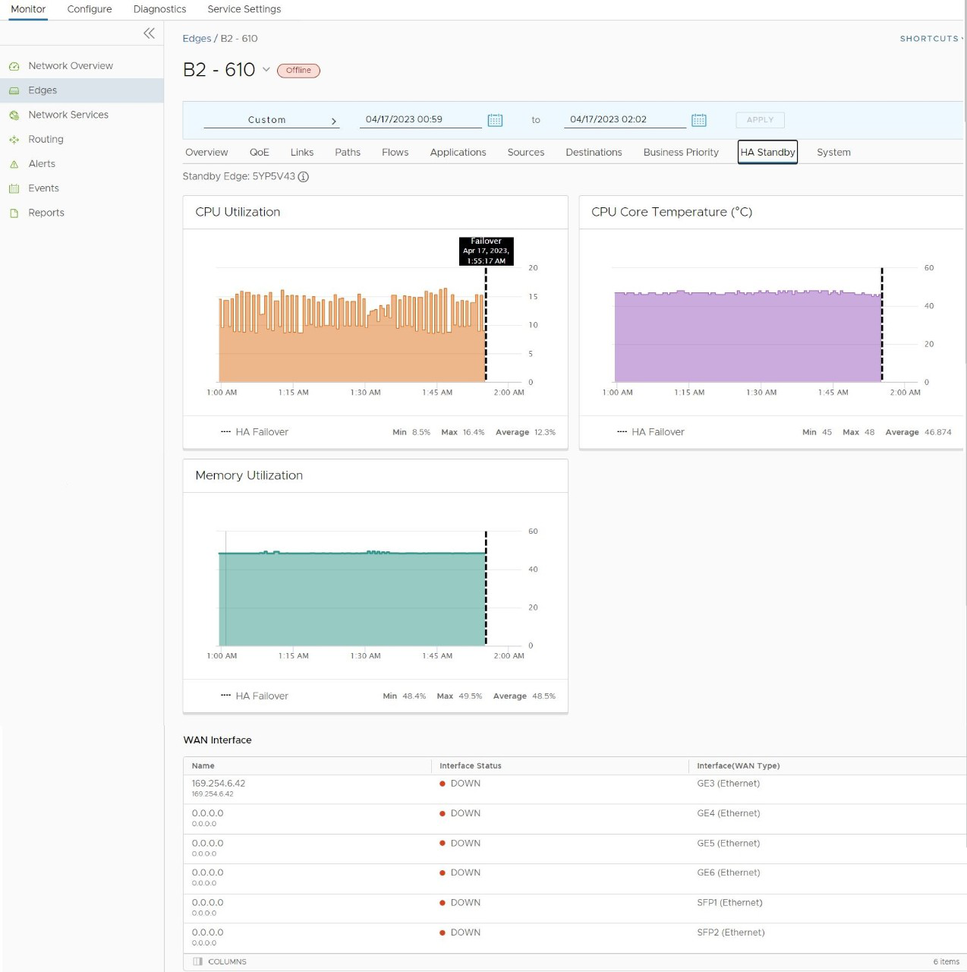Click the Network Overview sidebar icon
This screenshot has width=967, height=972.
click(x=14, y=66)
